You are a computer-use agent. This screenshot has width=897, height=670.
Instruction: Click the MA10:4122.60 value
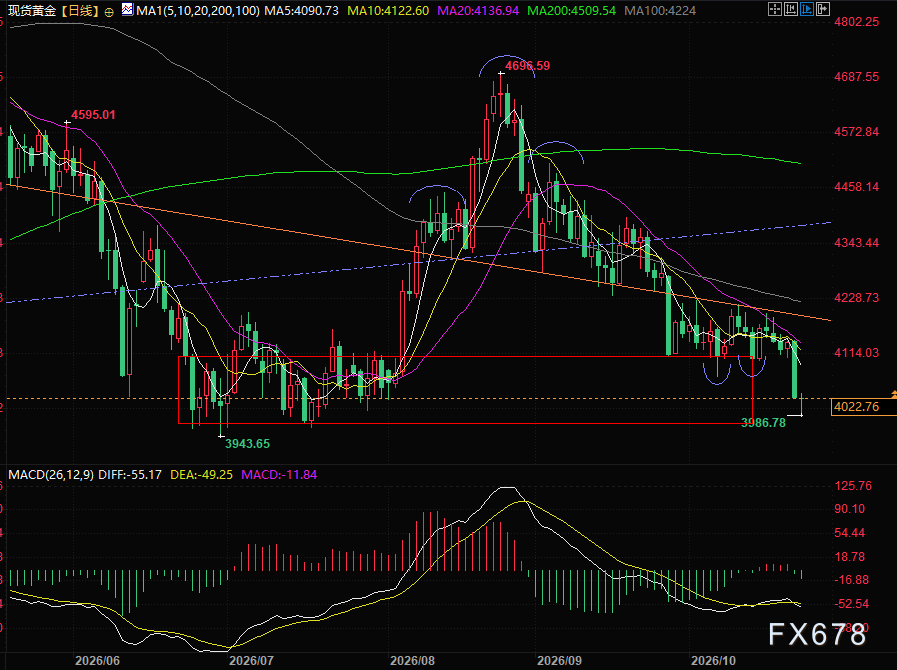tap(388, 11)
